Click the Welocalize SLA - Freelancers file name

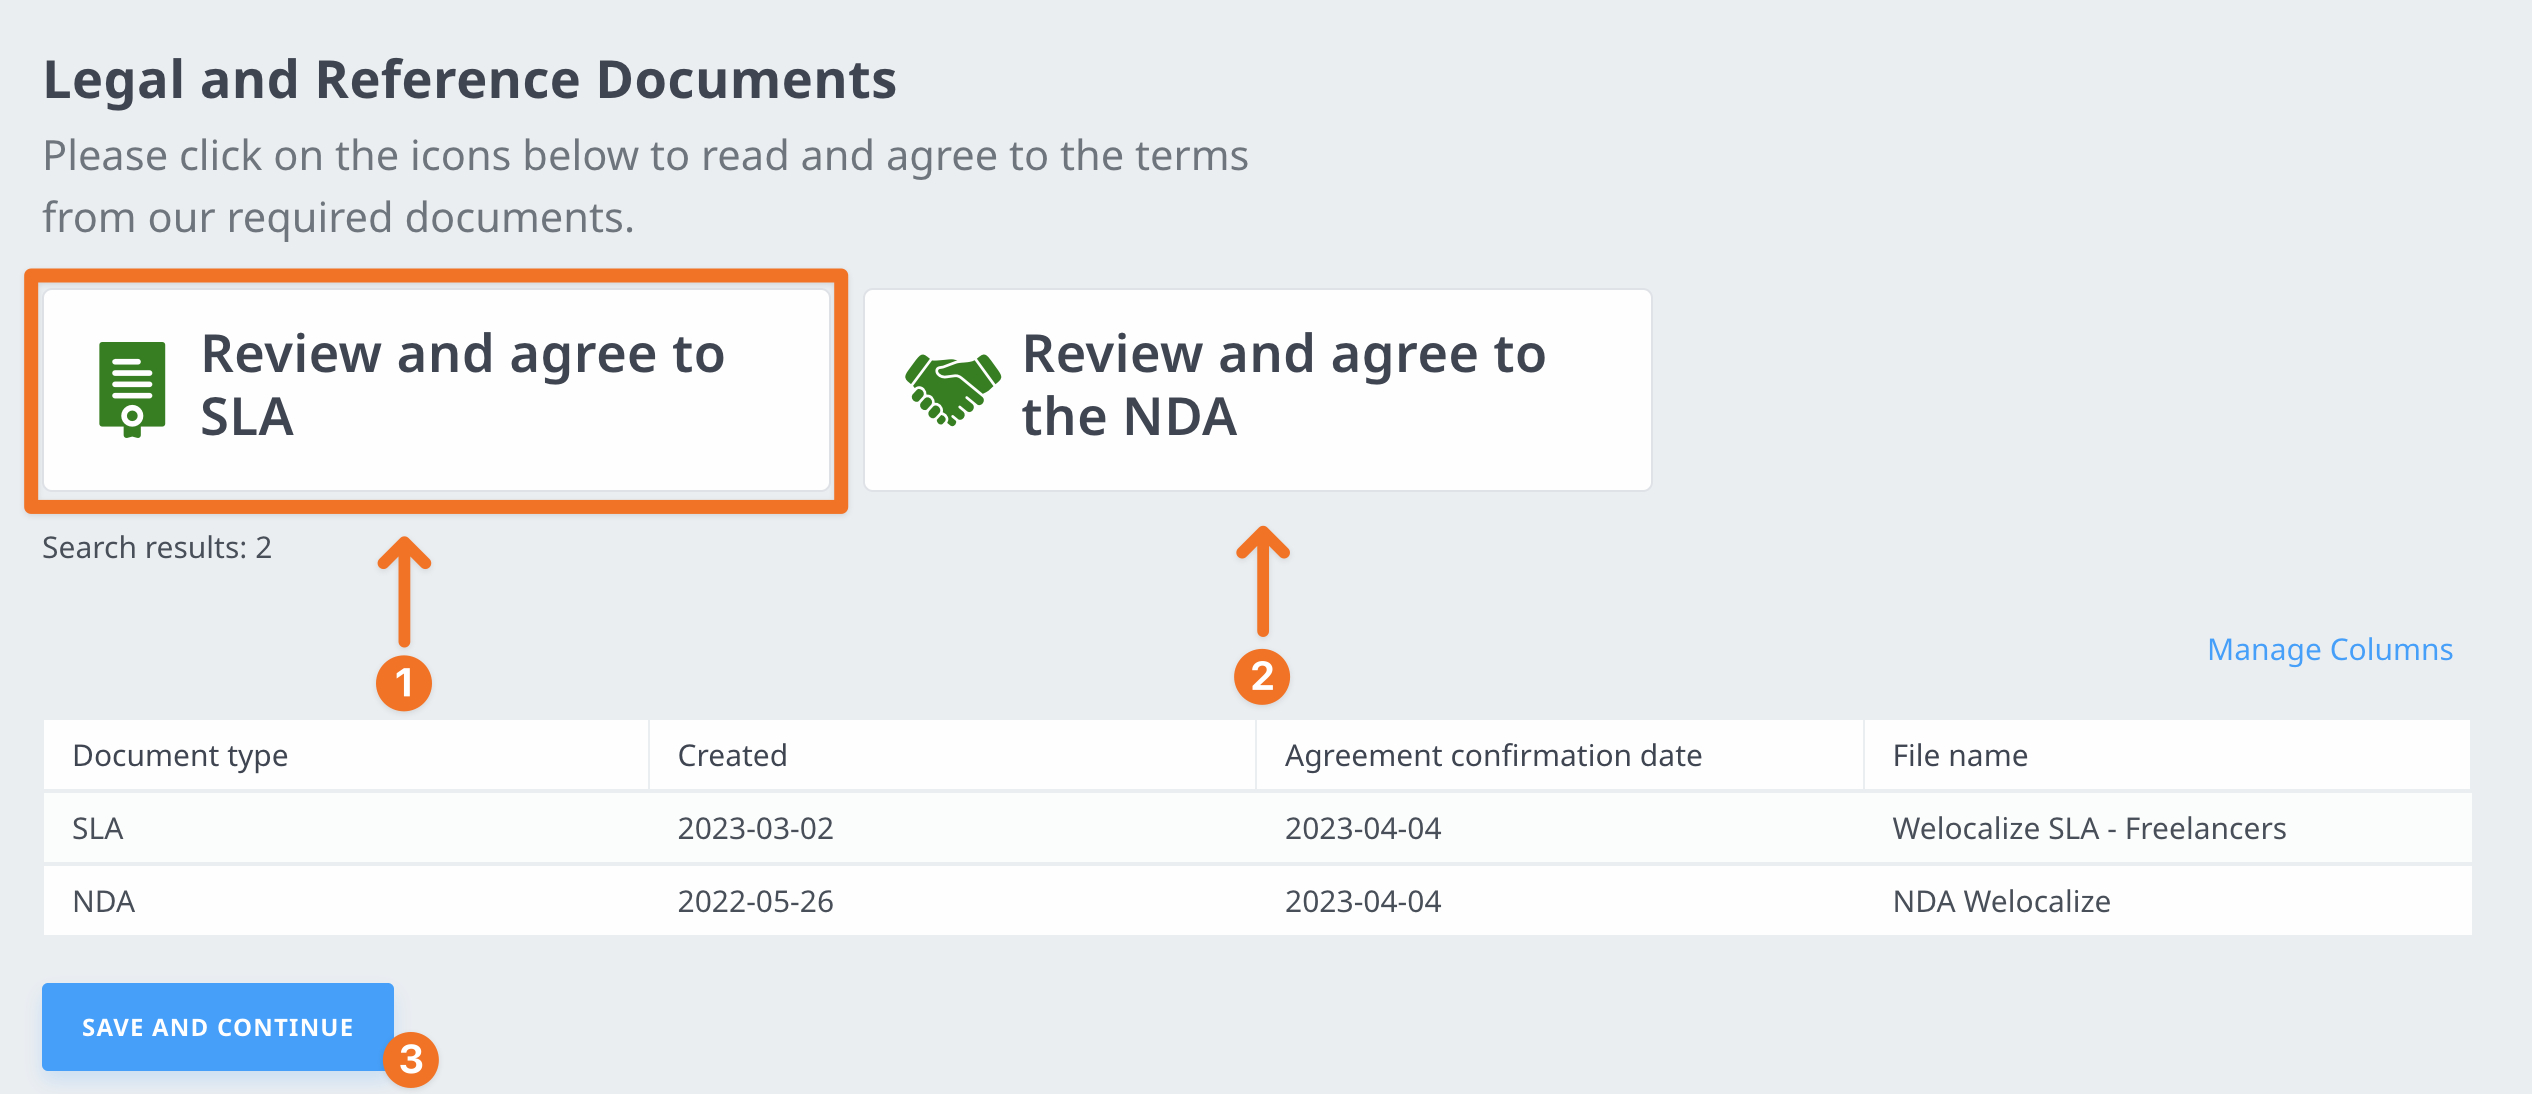tap(2088, 829)
